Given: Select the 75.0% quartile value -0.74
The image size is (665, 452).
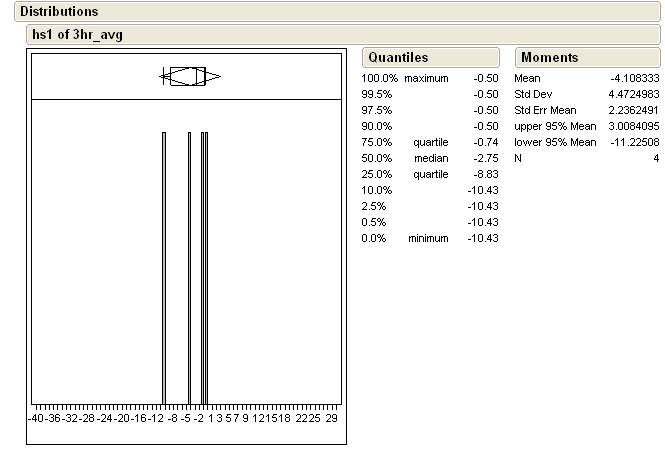Looking at the screenshot, I should coord(485,142).
